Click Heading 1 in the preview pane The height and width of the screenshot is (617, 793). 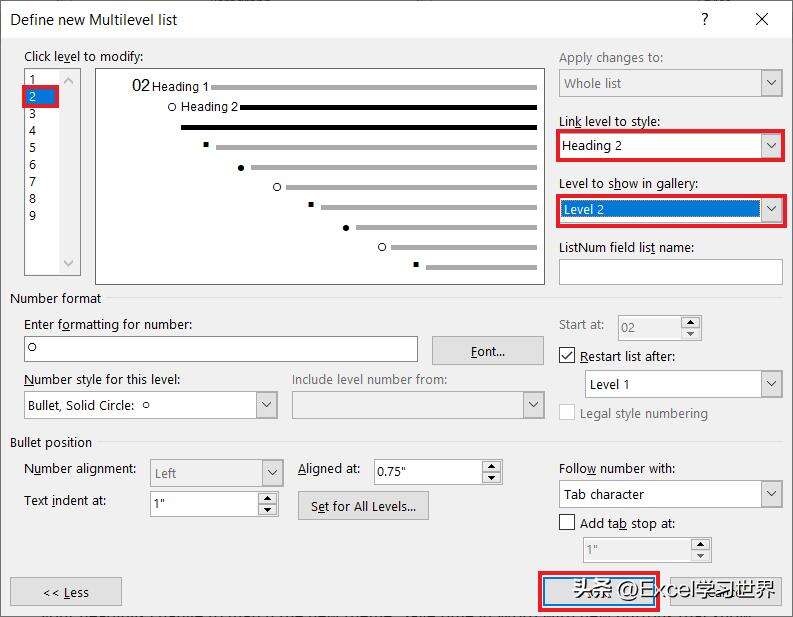point(180,86)
